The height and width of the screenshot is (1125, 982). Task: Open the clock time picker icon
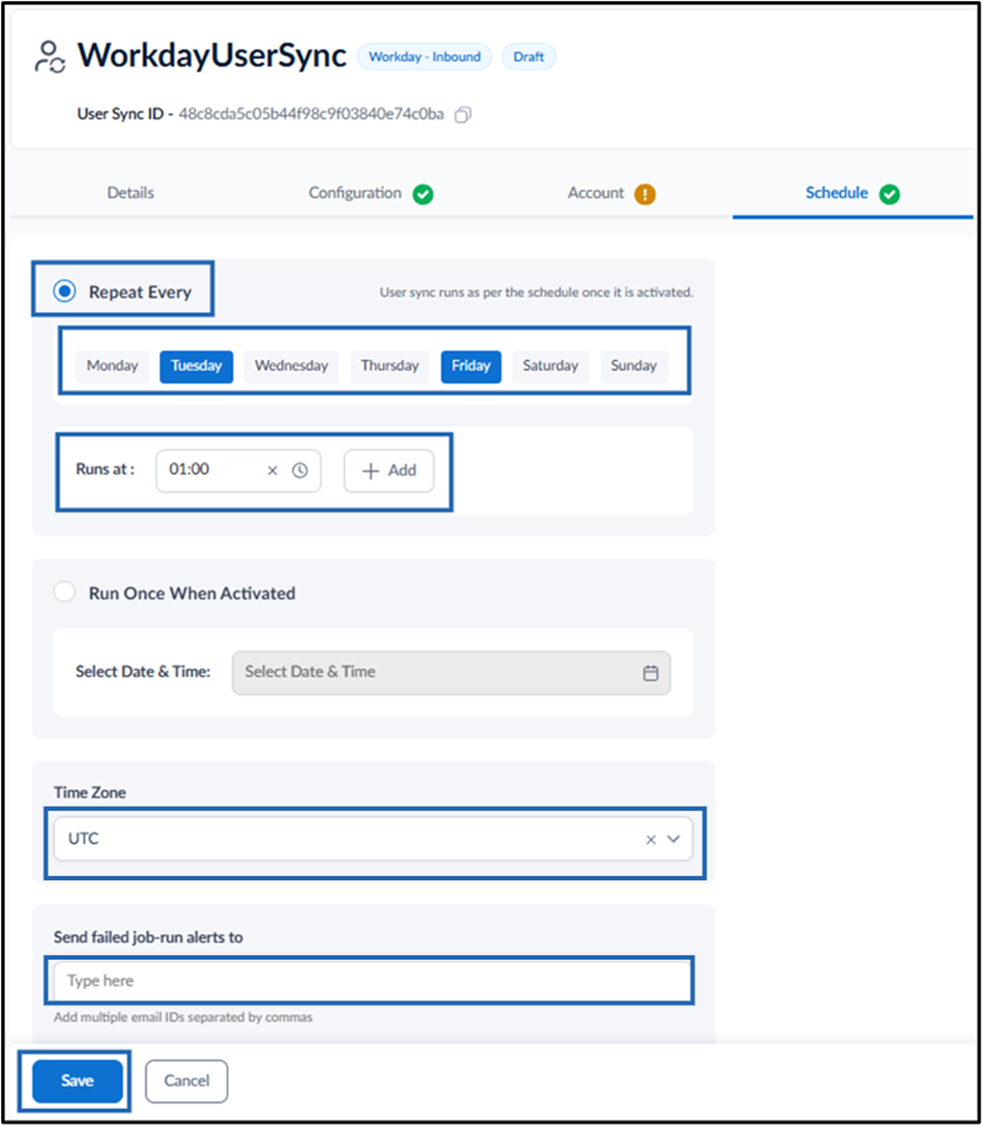point(300,471)
